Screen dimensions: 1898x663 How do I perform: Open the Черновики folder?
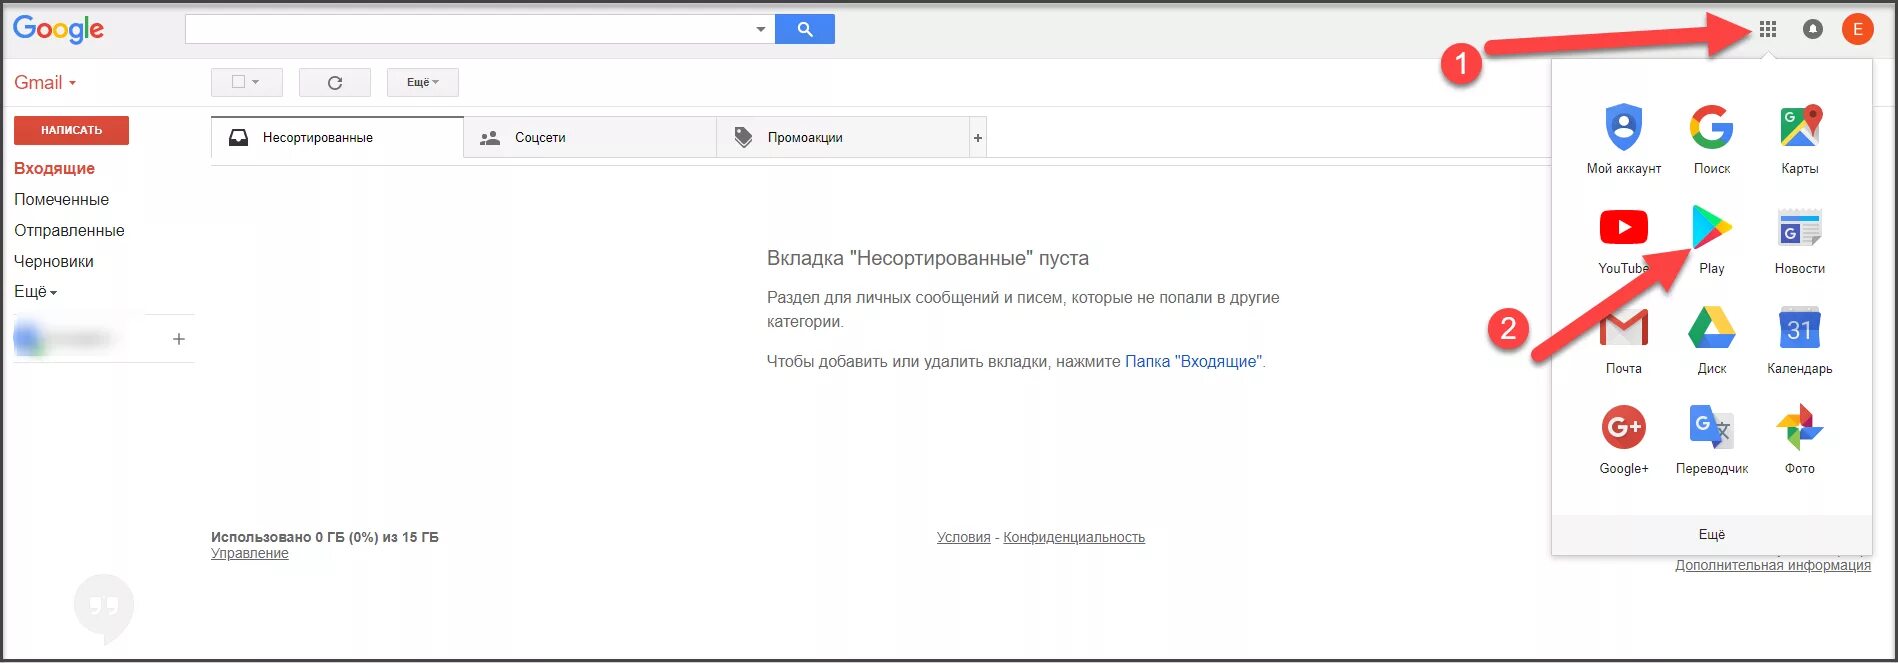[x=54, y=261]
